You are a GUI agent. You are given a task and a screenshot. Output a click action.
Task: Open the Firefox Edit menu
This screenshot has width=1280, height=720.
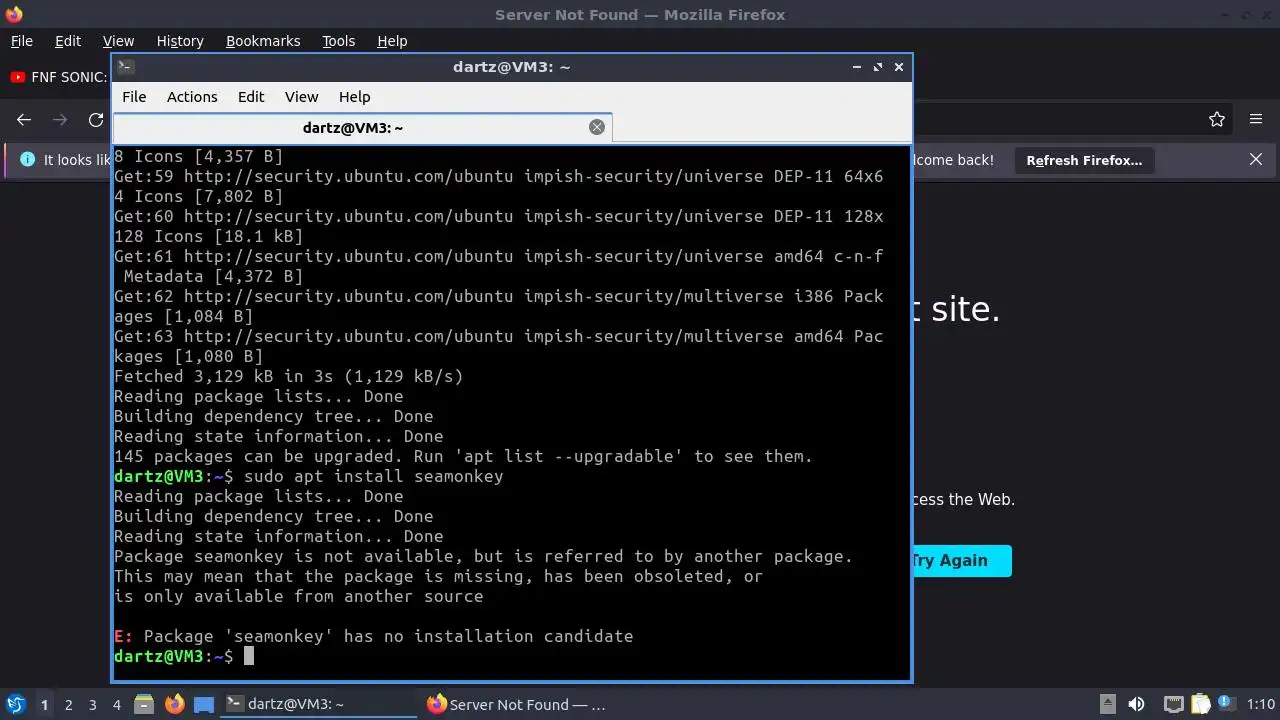(x=68, y=41)
